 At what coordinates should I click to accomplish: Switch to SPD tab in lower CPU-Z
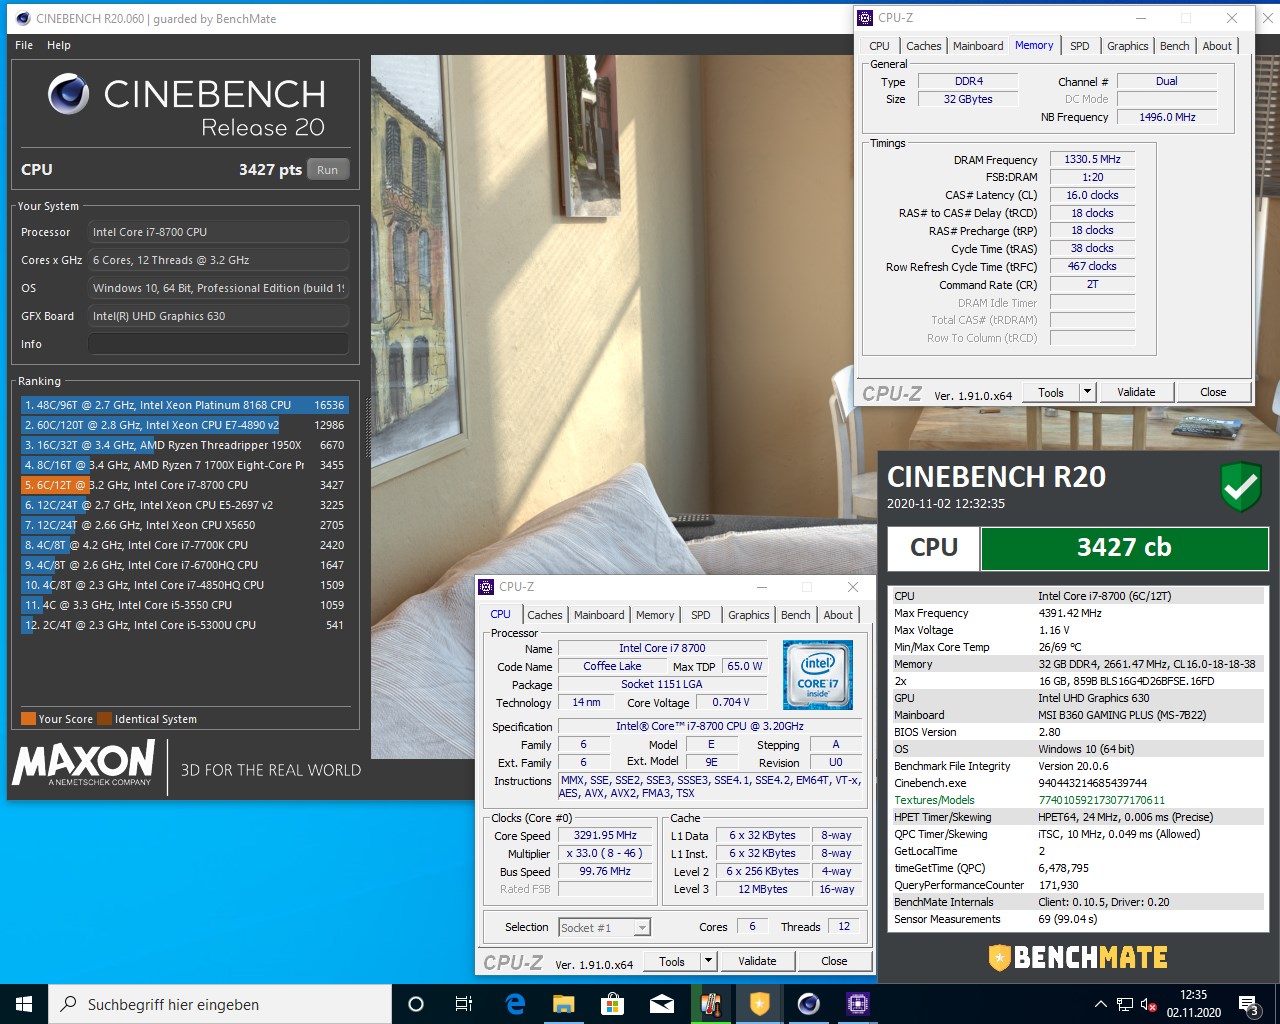coord(701,615)
